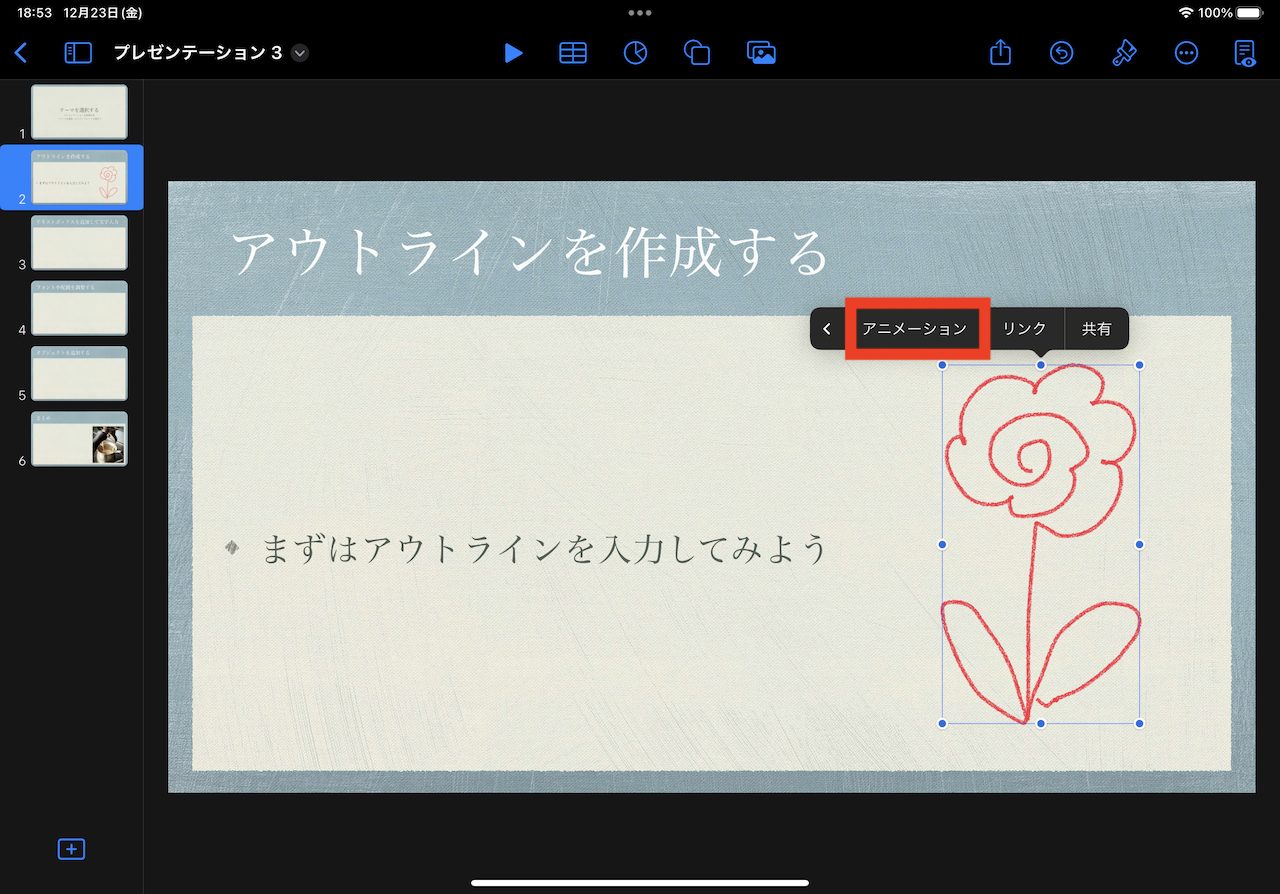Insert media (photo) icon
The height and width of the screenshot is (894, 1280).
(x=761, y=53)
